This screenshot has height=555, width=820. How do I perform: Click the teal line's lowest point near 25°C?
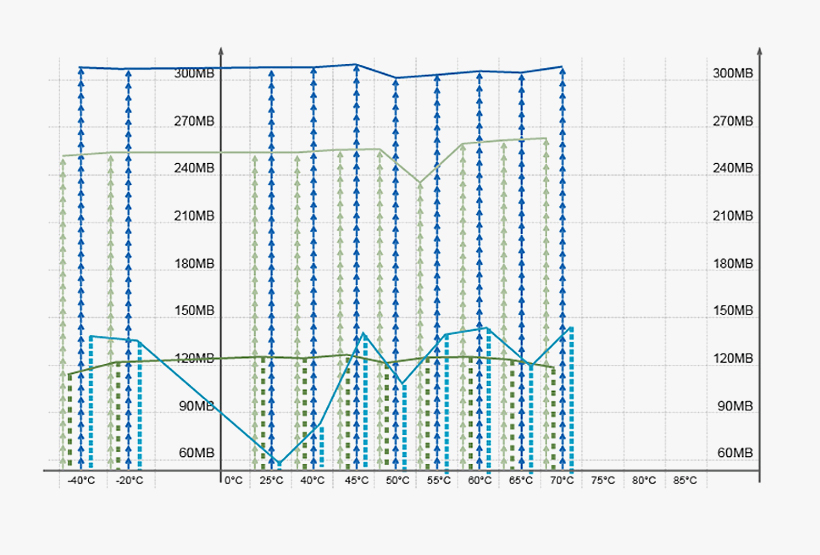[279, 464]
